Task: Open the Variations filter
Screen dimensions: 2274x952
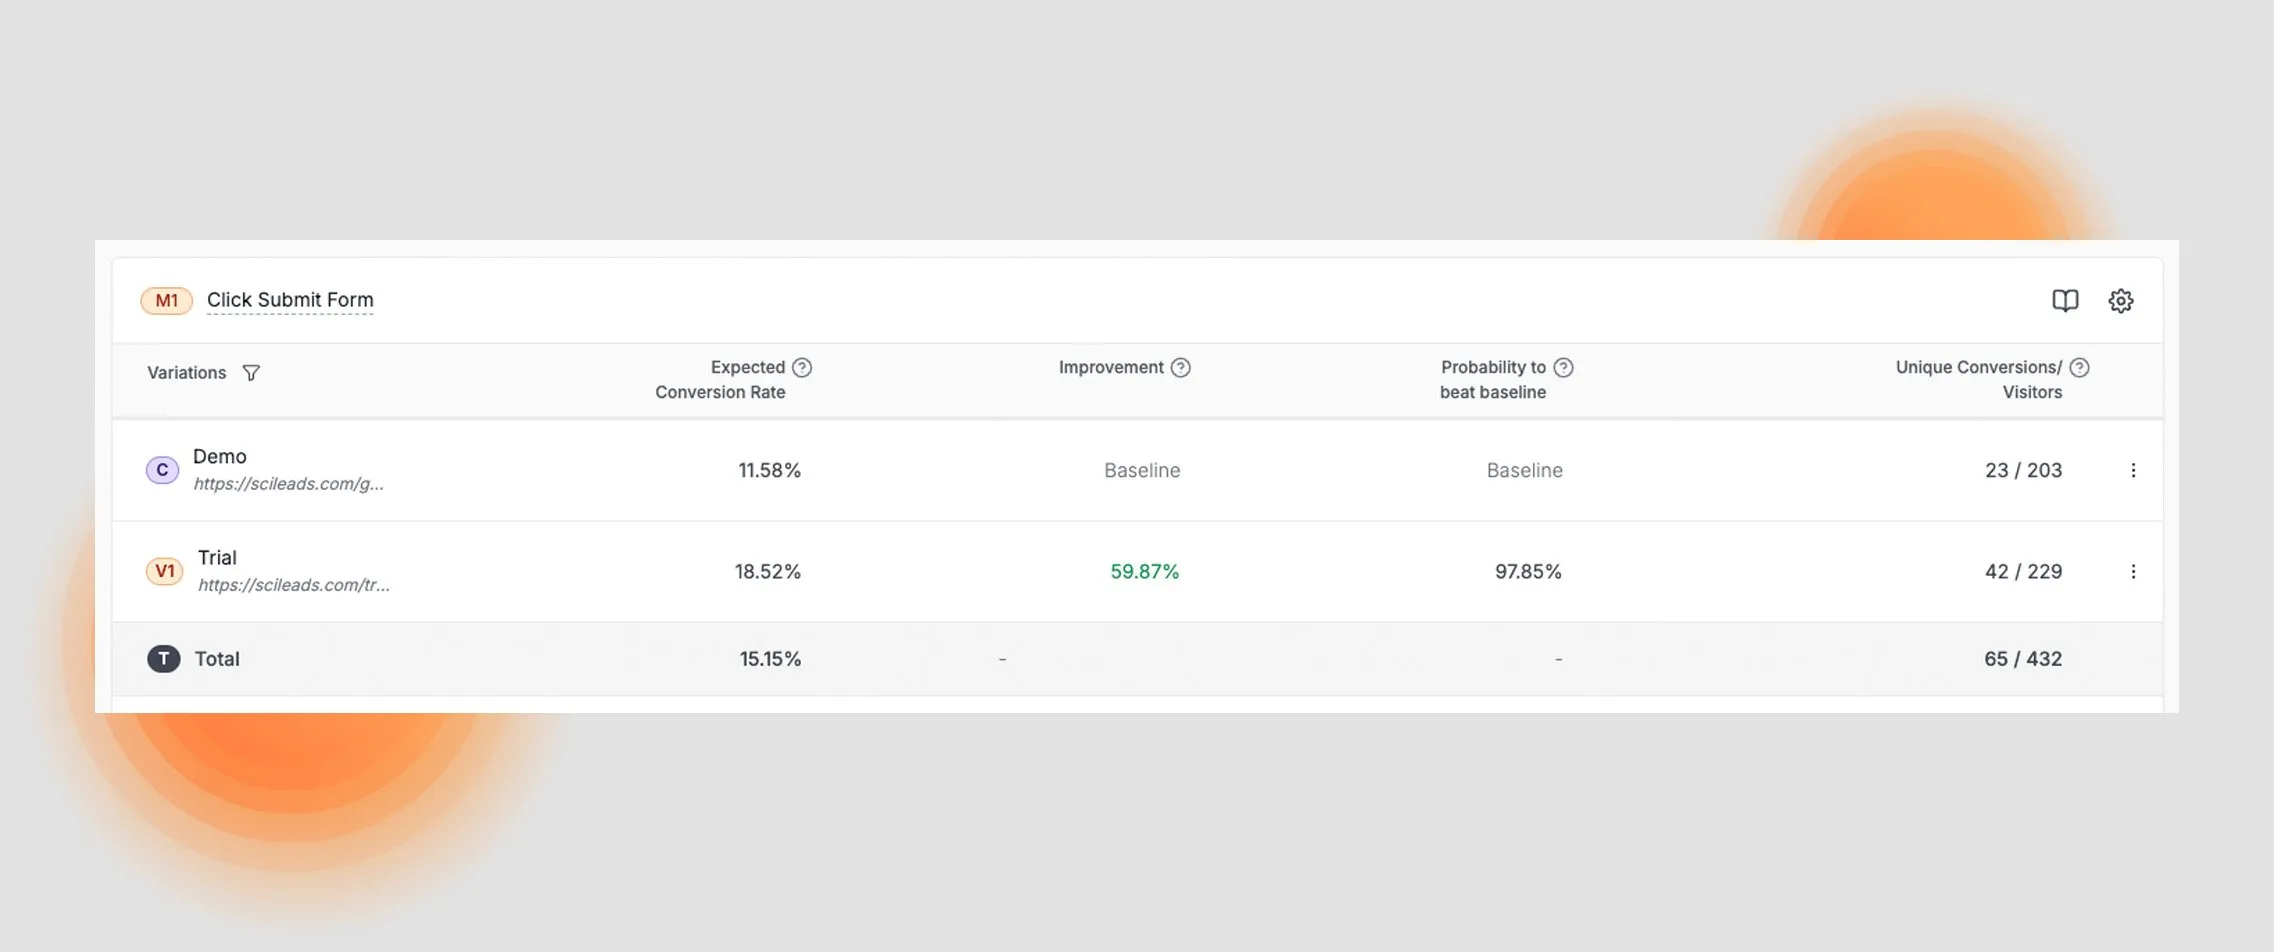Action: pyautogui.click(x=251, y=372)
